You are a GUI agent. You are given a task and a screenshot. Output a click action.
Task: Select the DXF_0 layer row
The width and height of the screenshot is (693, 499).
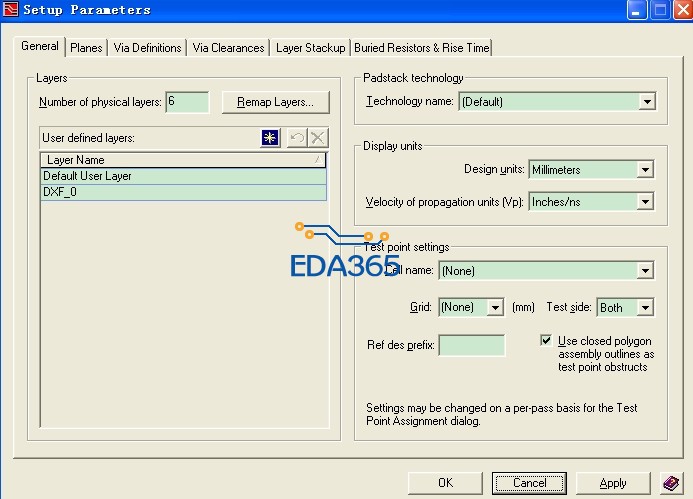click(x=183, y=192)
